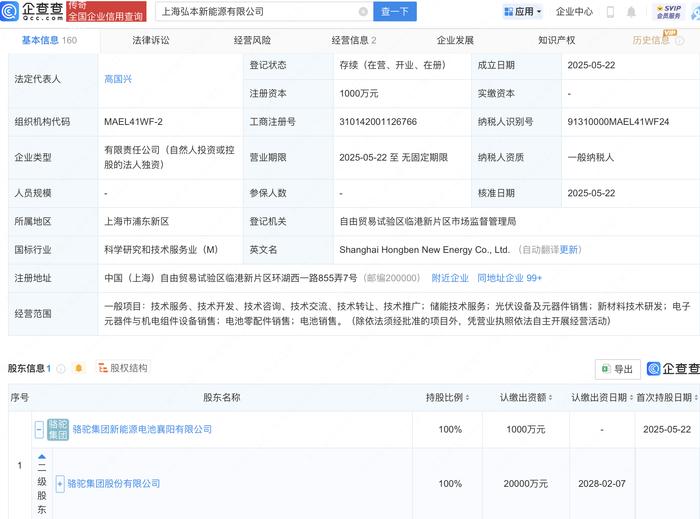
Task: Collapse the 骆驼集团新能源电池襄阳有限公司 row
Action: (39, 429)
